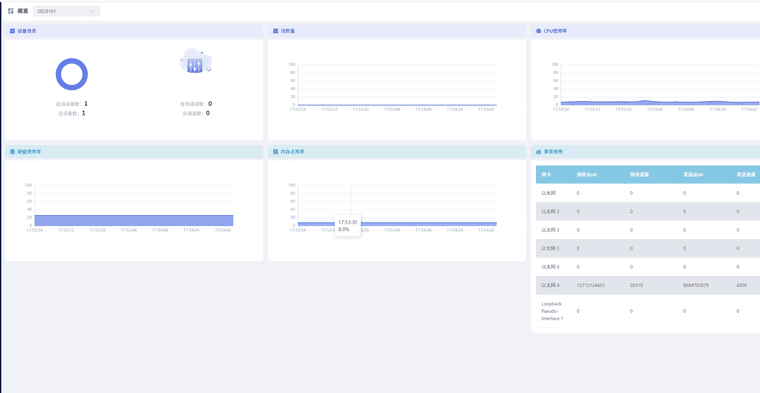Click the bandwidth usage panel header icon
760x393 pixels.
[x=538, y=152]
